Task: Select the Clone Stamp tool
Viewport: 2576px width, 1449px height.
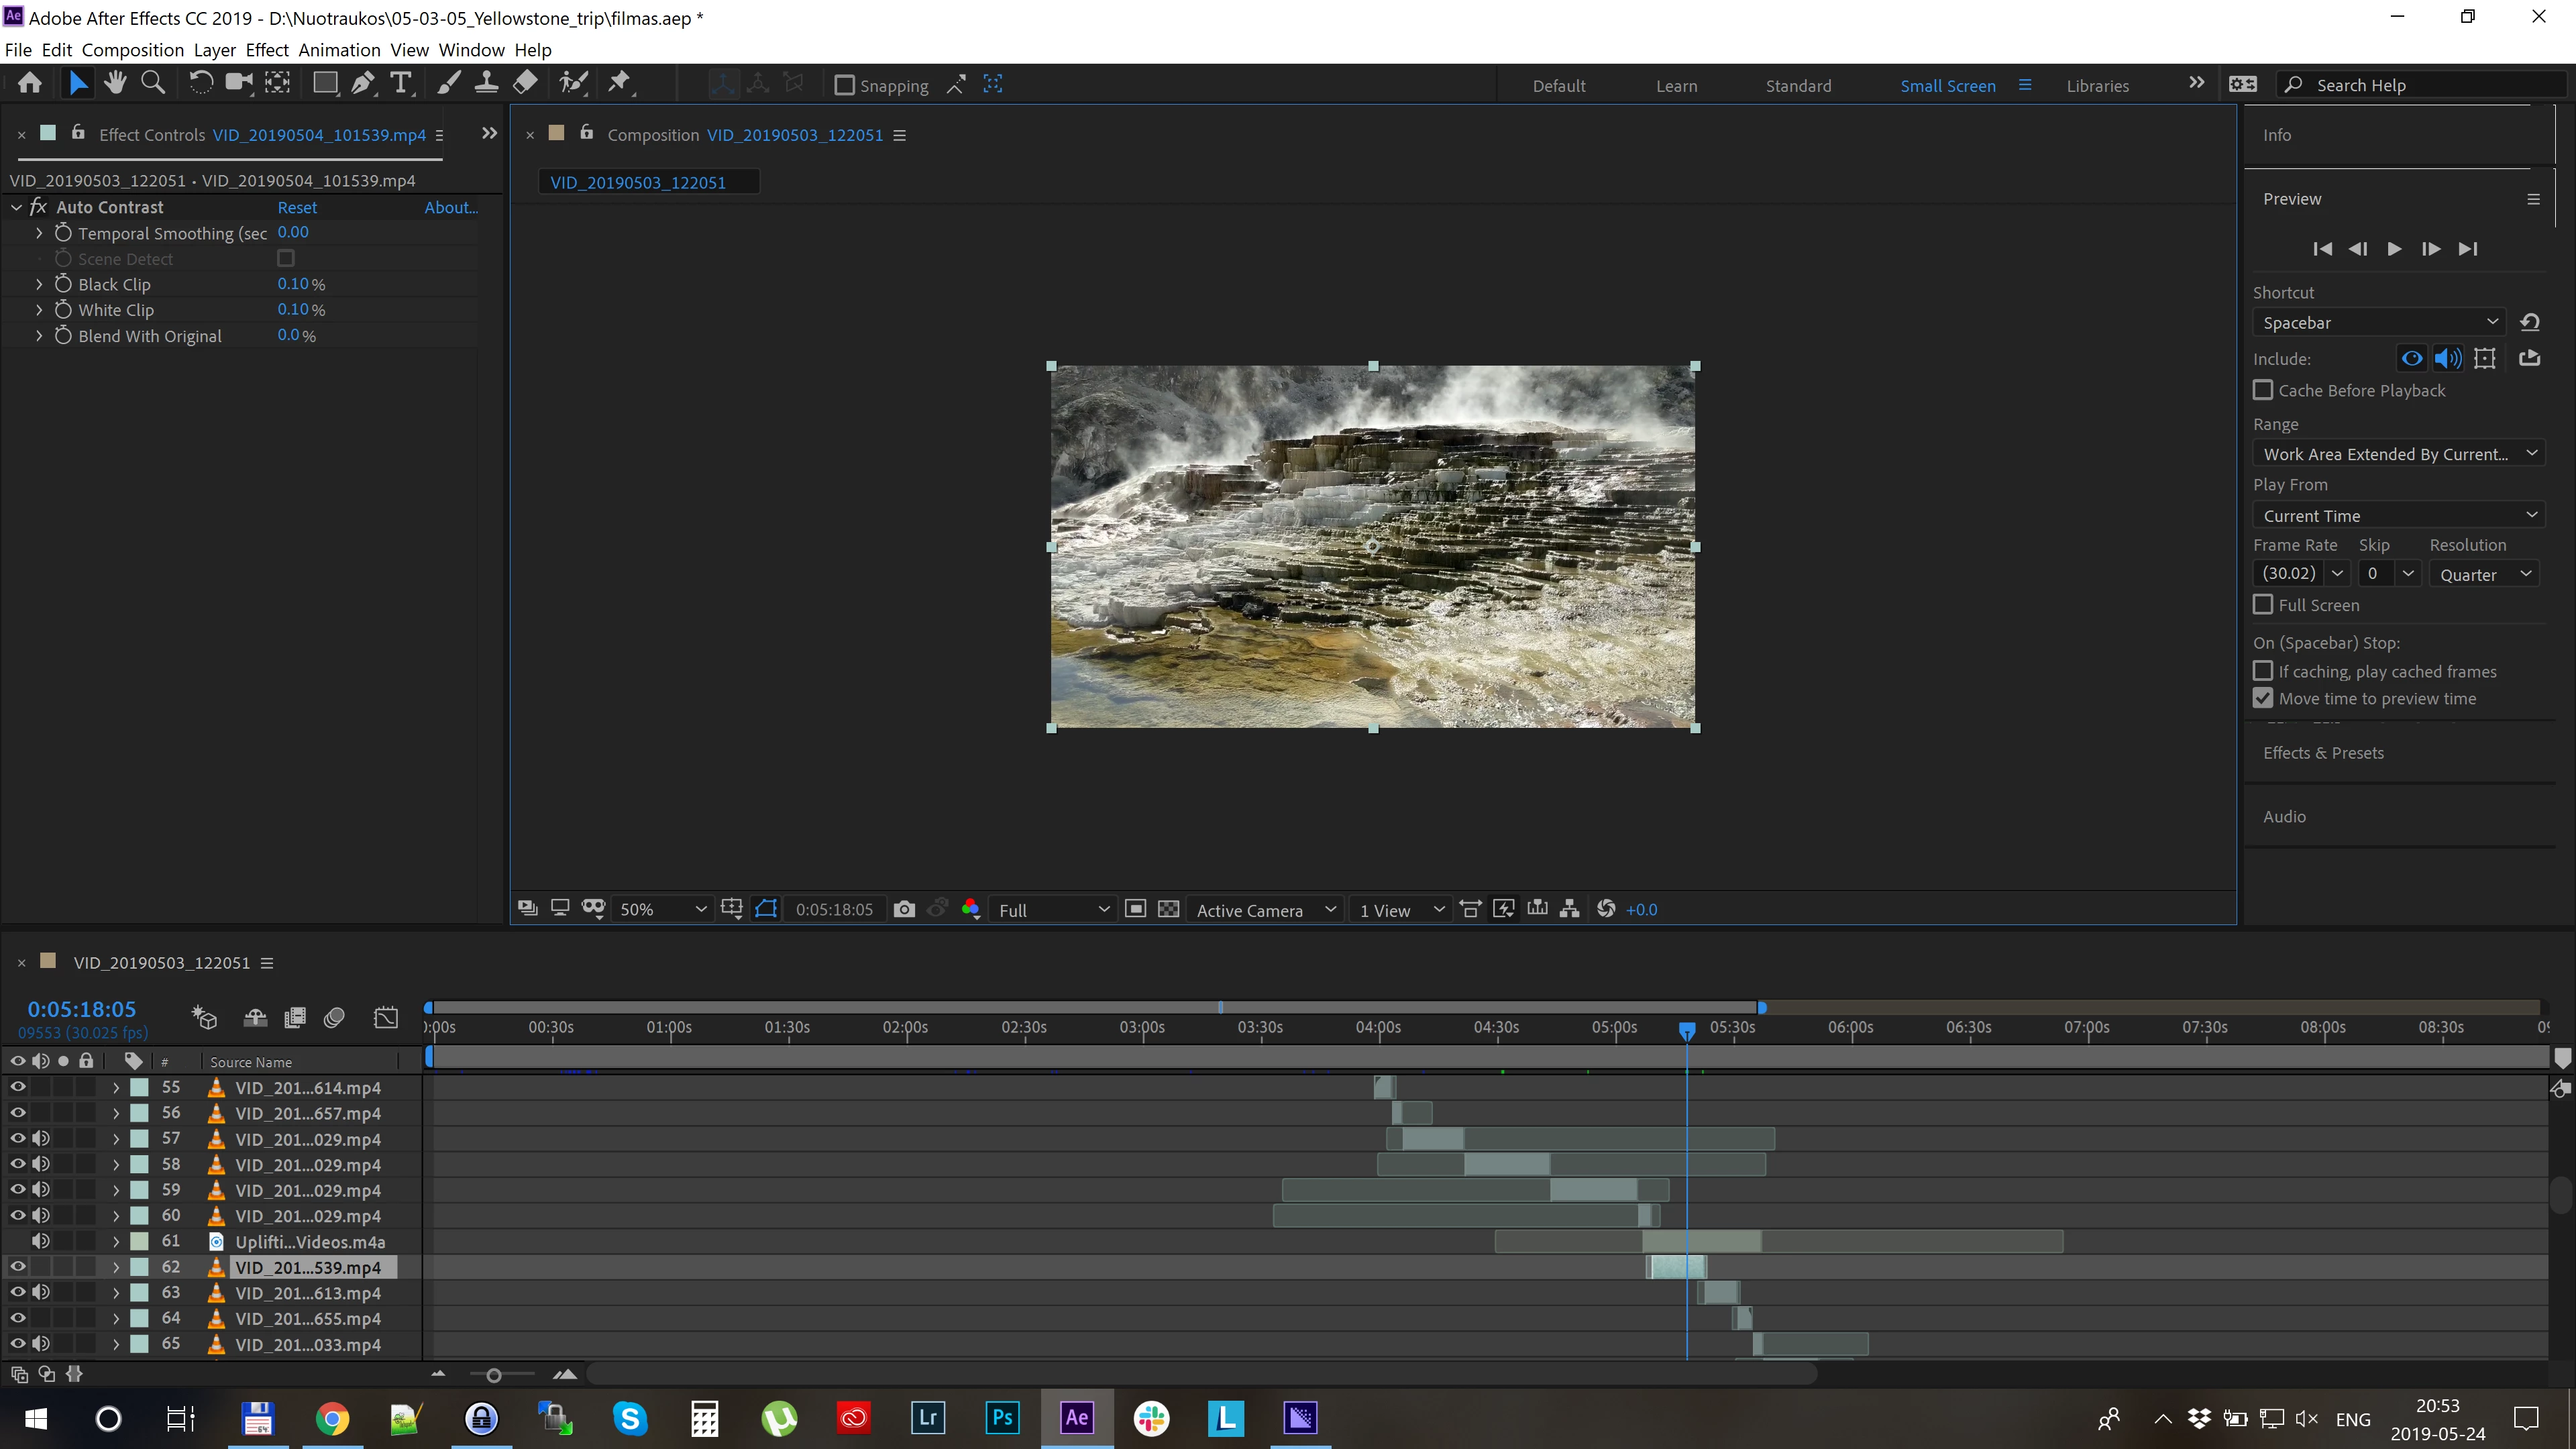Action: [x=486, y=84]
